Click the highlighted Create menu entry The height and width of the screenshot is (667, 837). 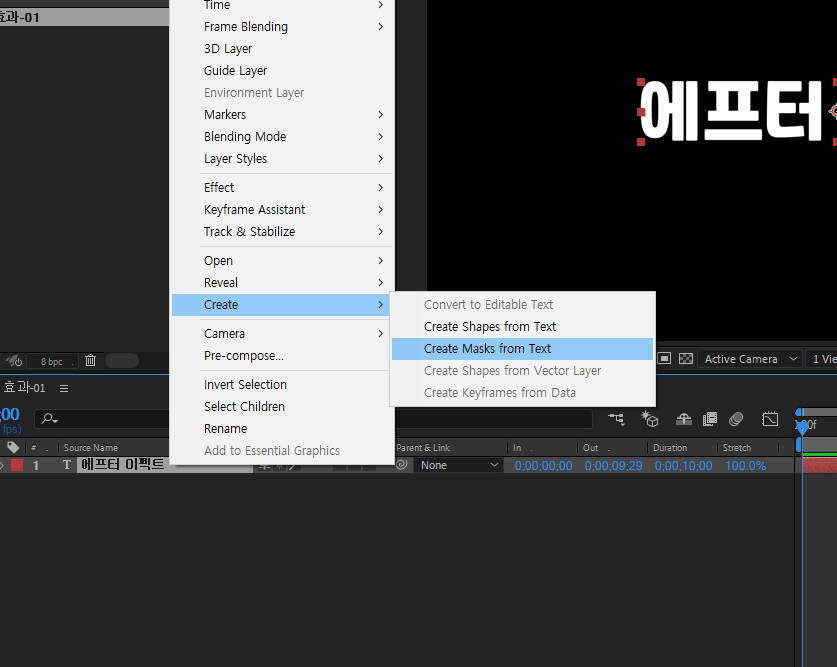click(283, 305)
